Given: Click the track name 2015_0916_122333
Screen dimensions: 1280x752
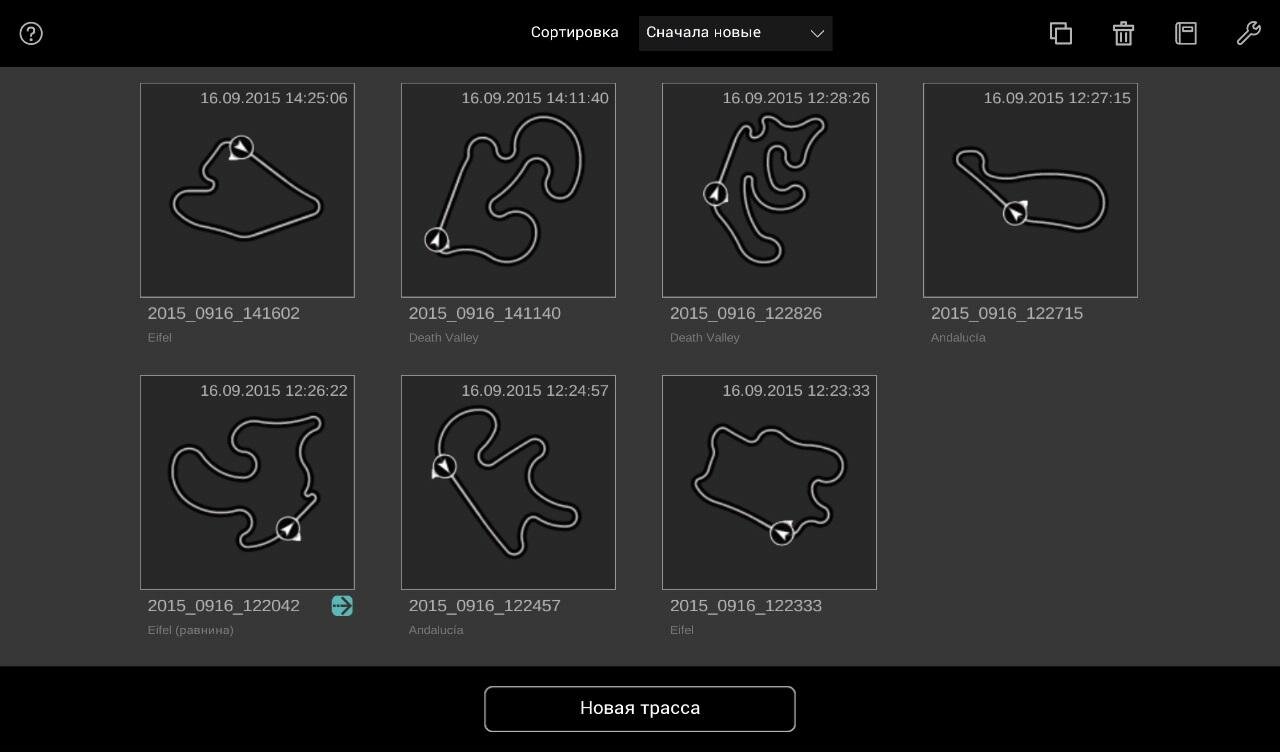Looking at the screenshot, I should pyautogui.click(x=746, y=606).
